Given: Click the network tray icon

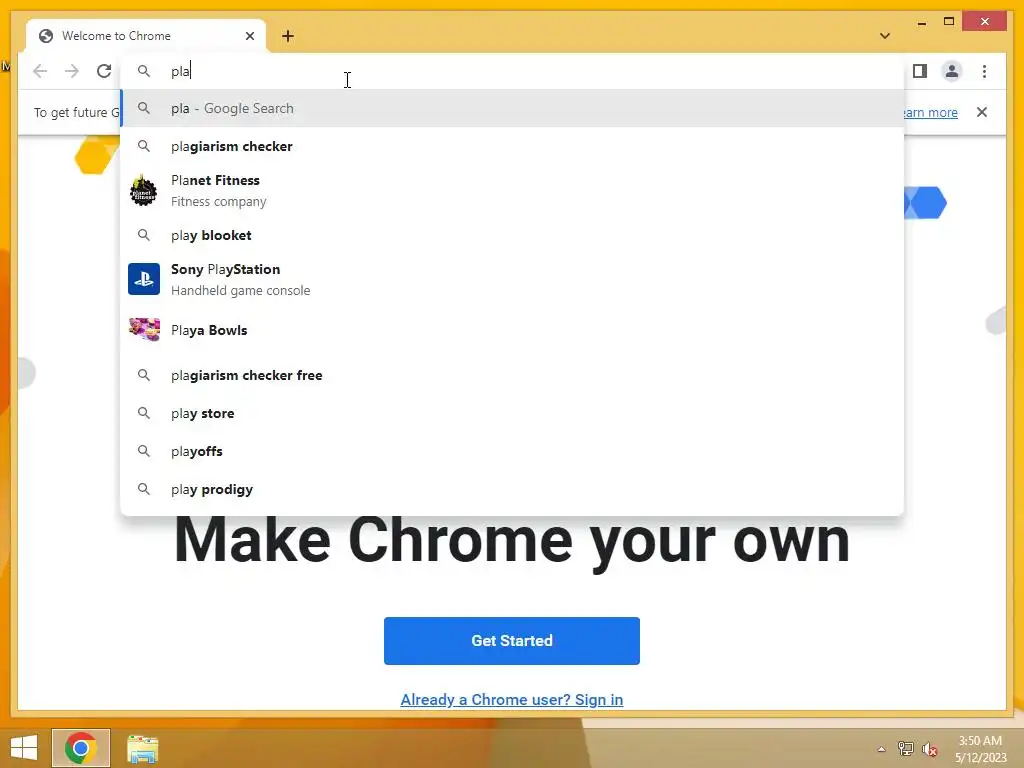Looking at the screenshot, I should click(906, 748).
